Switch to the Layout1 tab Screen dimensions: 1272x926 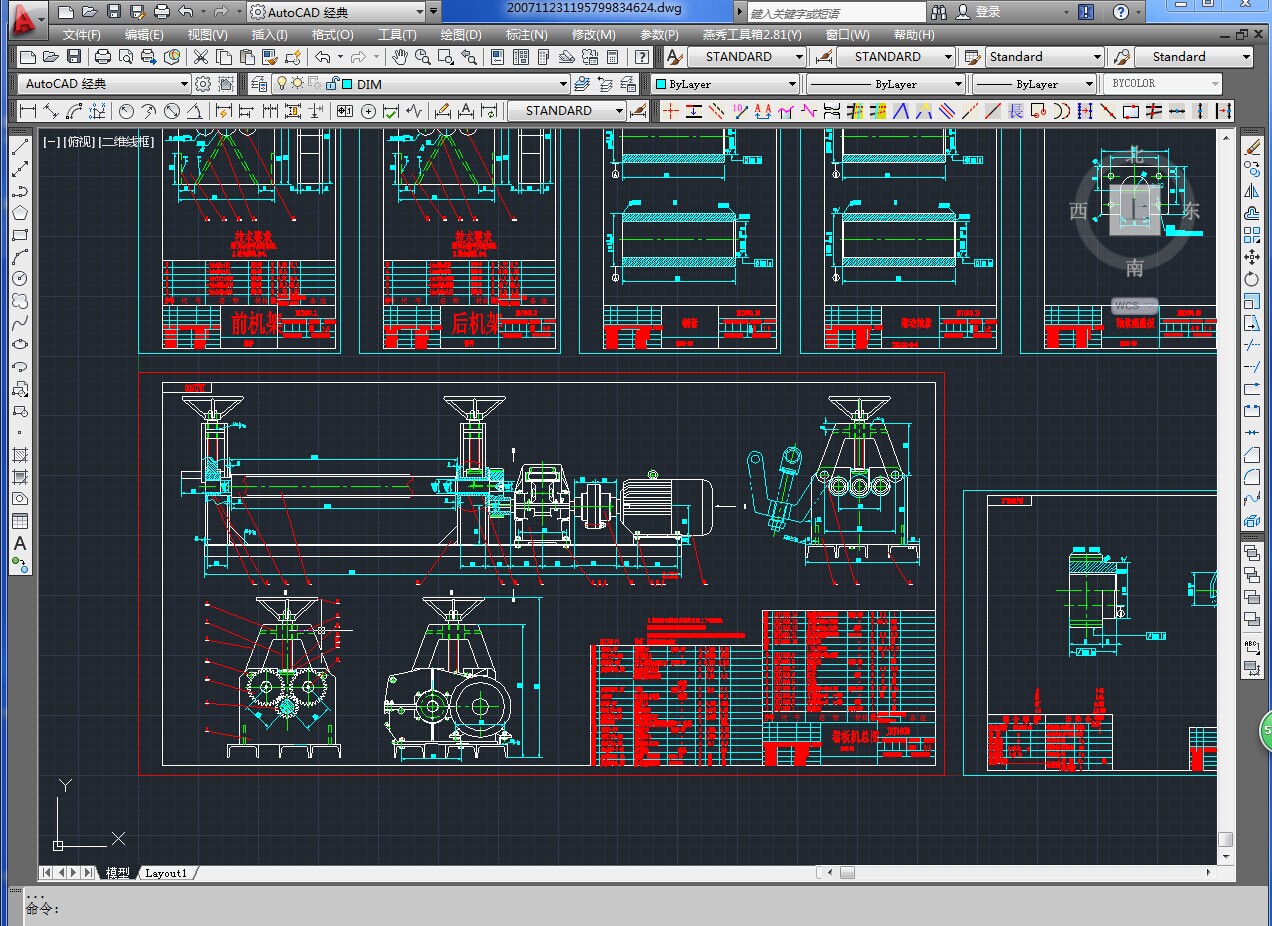coord(166,873)
